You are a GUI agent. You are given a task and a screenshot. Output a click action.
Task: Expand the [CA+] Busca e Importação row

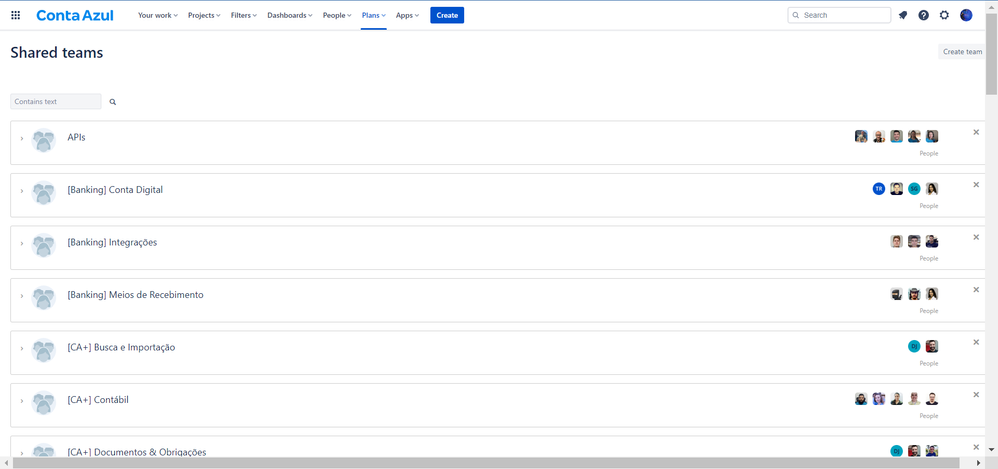tap(22, 348)
